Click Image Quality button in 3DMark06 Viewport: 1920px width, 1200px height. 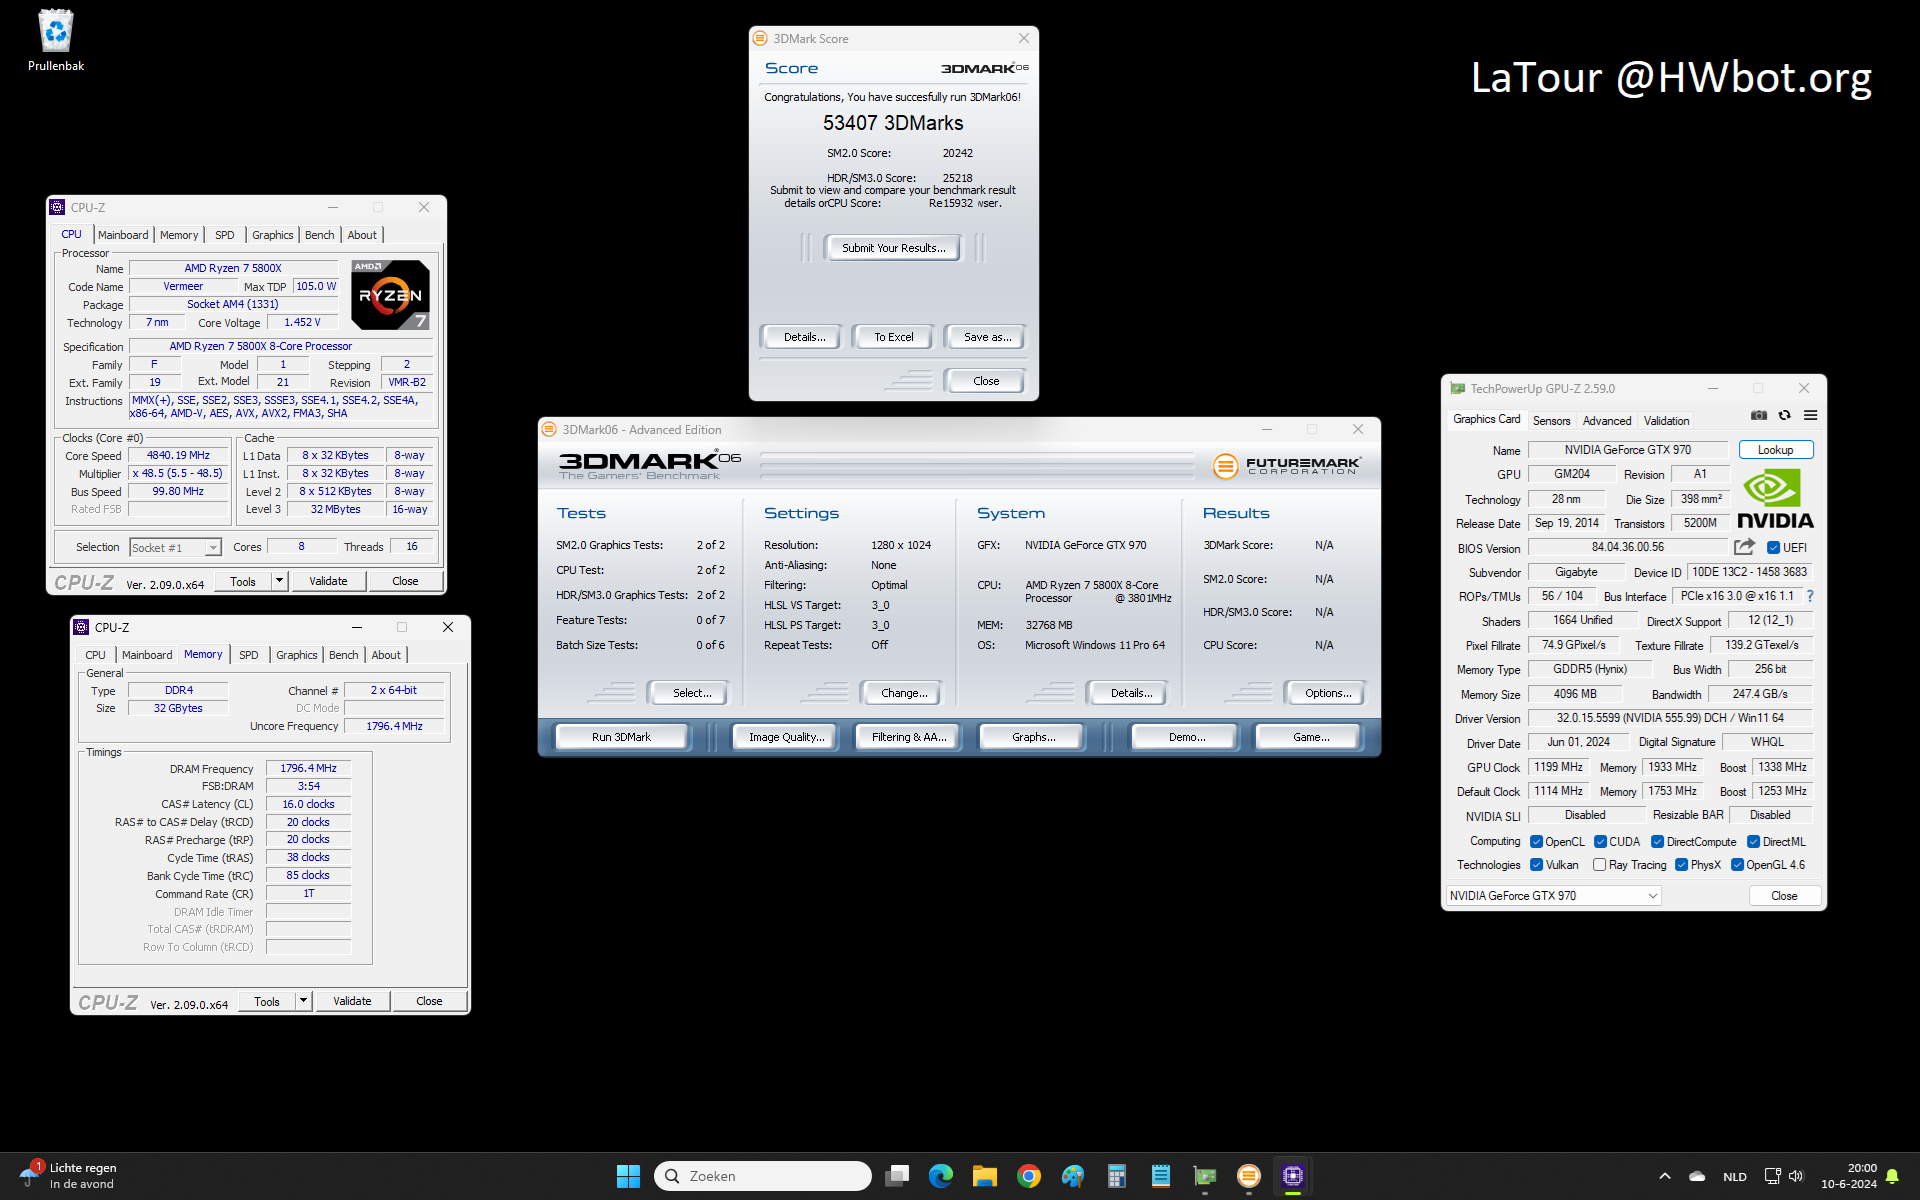[787, 737]
